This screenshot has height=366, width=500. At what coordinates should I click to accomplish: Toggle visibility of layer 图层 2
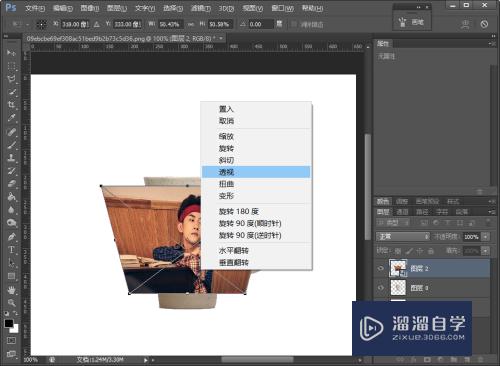coord(380,268)
